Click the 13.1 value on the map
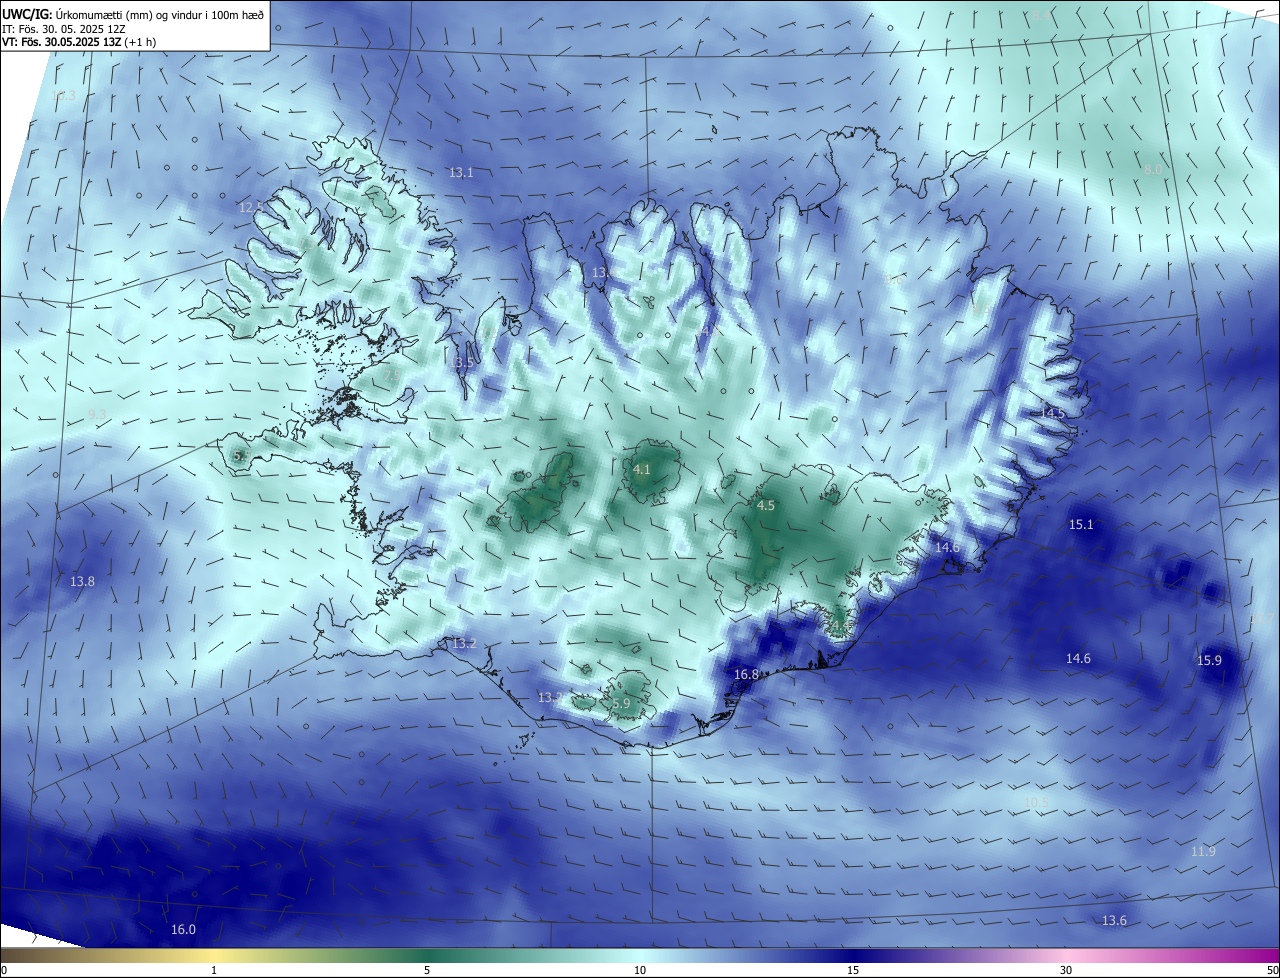This screenshot has width=1280, height=978. pos(461,173)
